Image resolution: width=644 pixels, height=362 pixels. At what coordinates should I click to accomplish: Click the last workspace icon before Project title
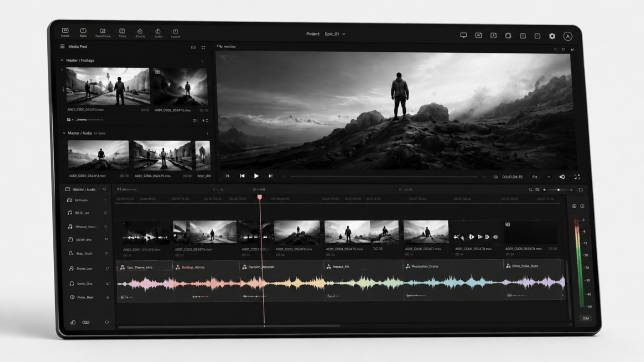[x=175, y=33]
